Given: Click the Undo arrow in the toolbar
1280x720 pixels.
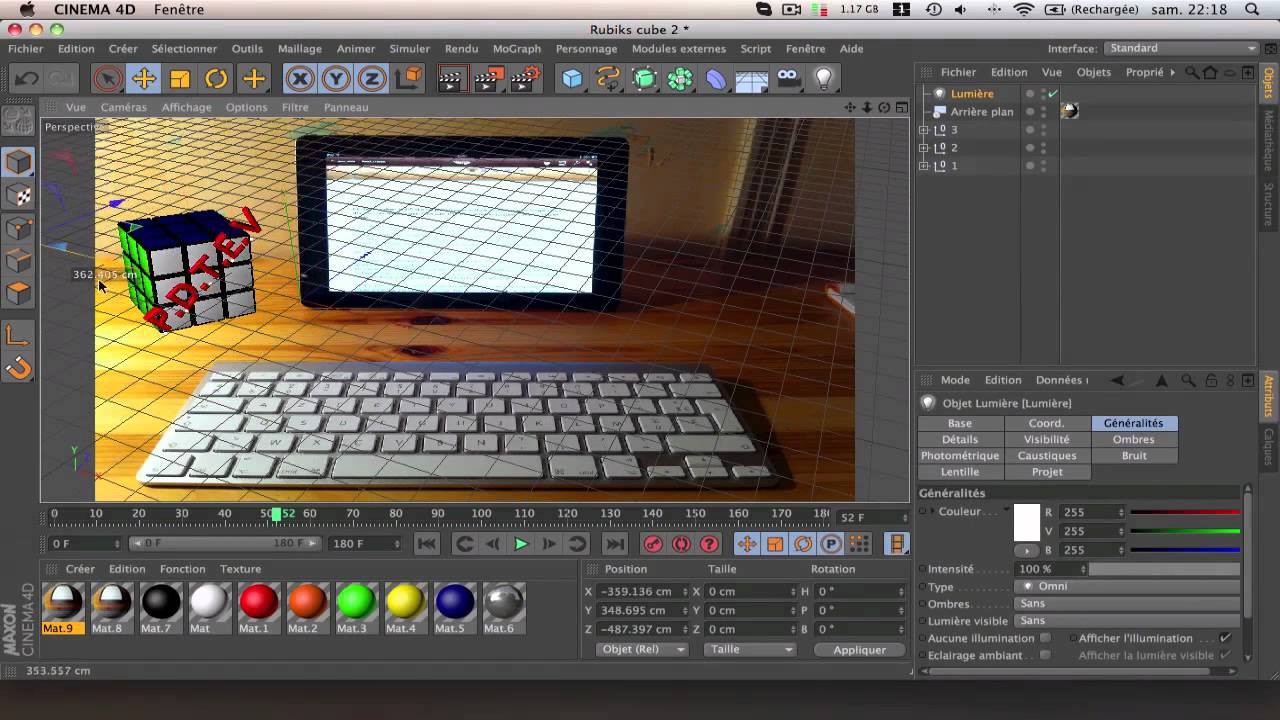Looking at the screenshot, I should (x=27, y=78).
